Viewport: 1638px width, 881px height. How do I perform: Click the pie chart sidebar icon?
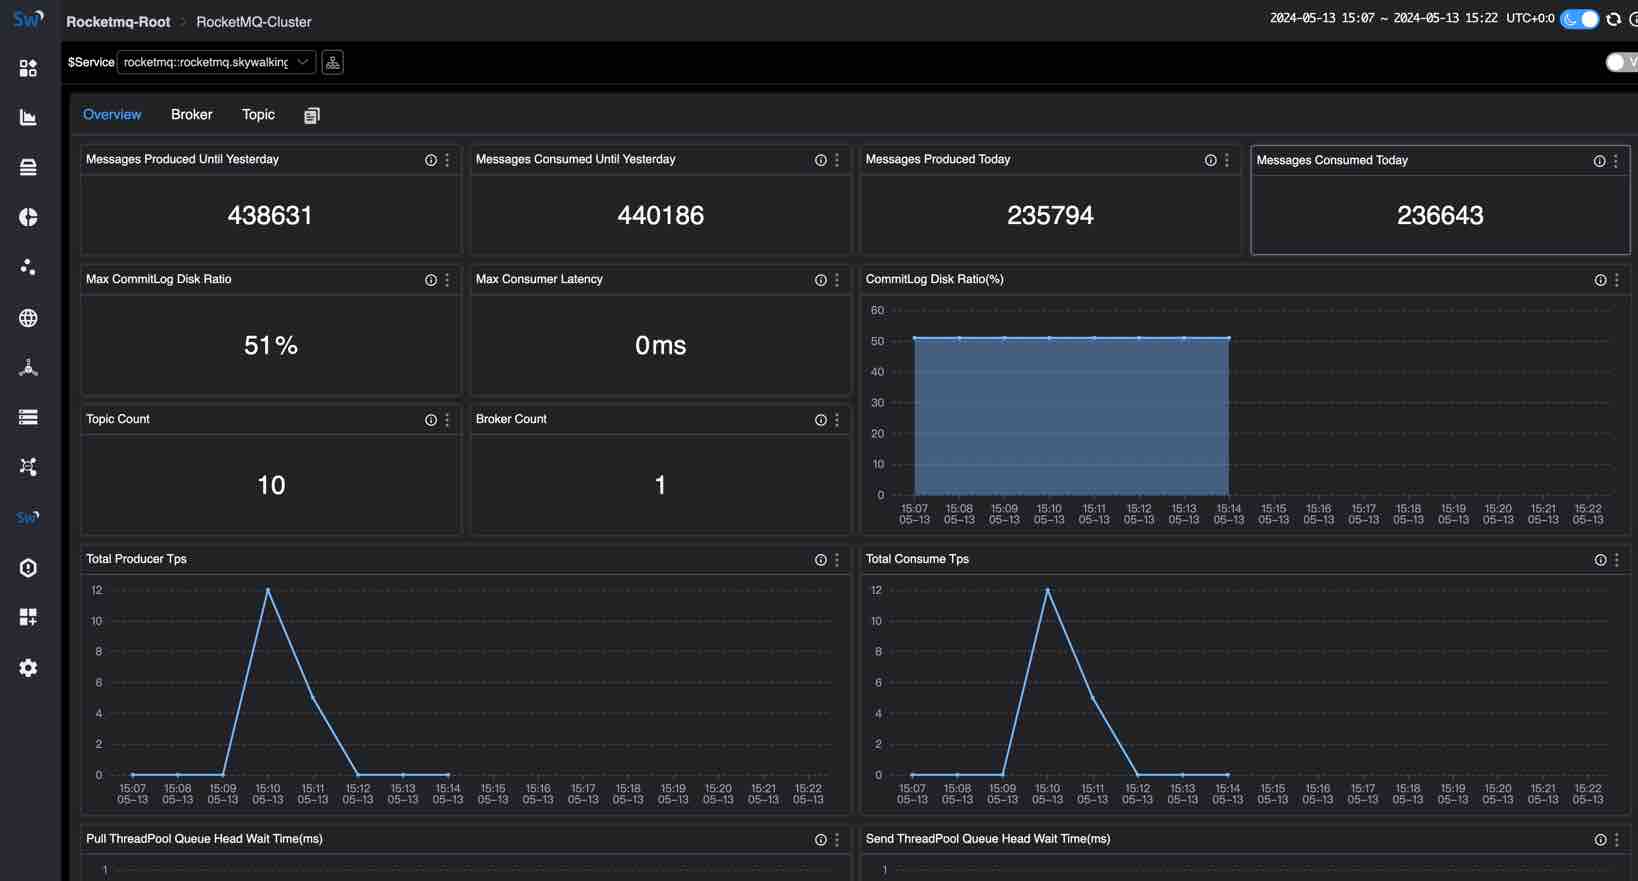tap(28, 218)
